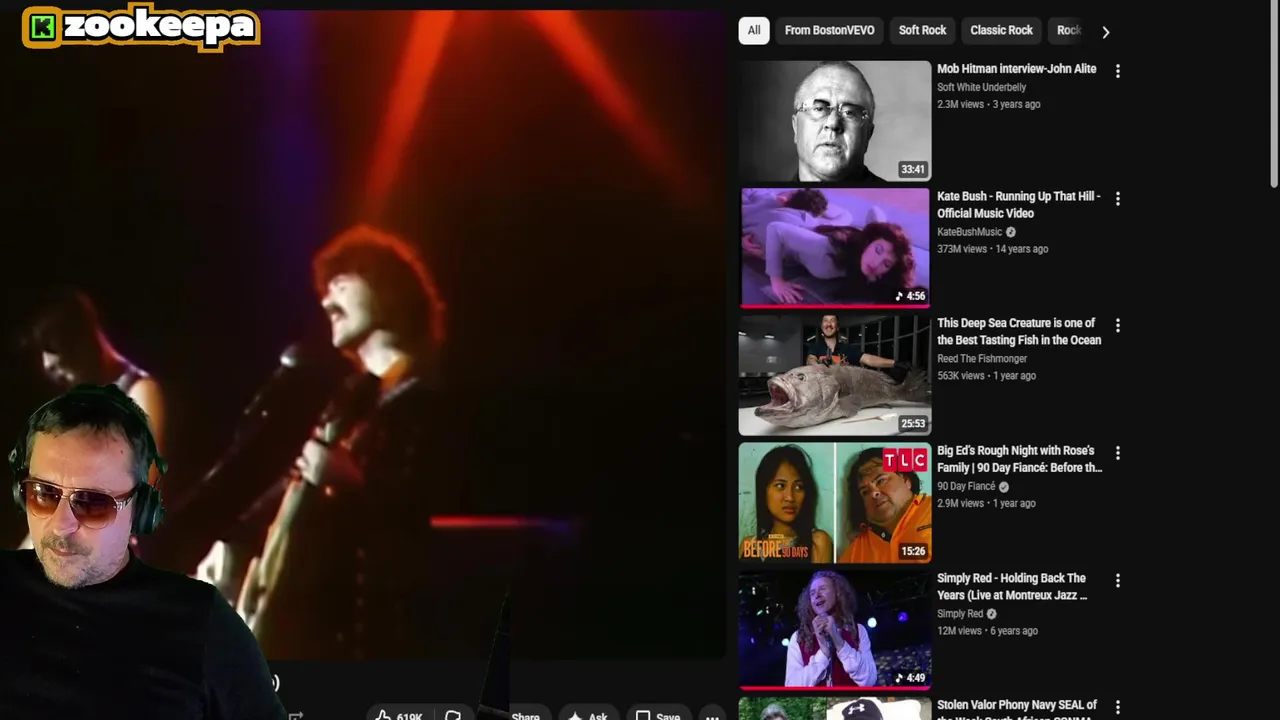The image size is (1280, 720).
Task: Click '12M views • 6 years ago' text
Action: coord(987,631)
